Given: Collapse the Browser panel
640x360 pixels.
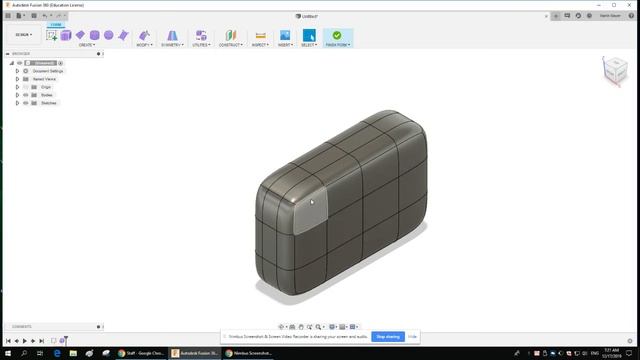Looking at the screenshot, I should 7,54.
